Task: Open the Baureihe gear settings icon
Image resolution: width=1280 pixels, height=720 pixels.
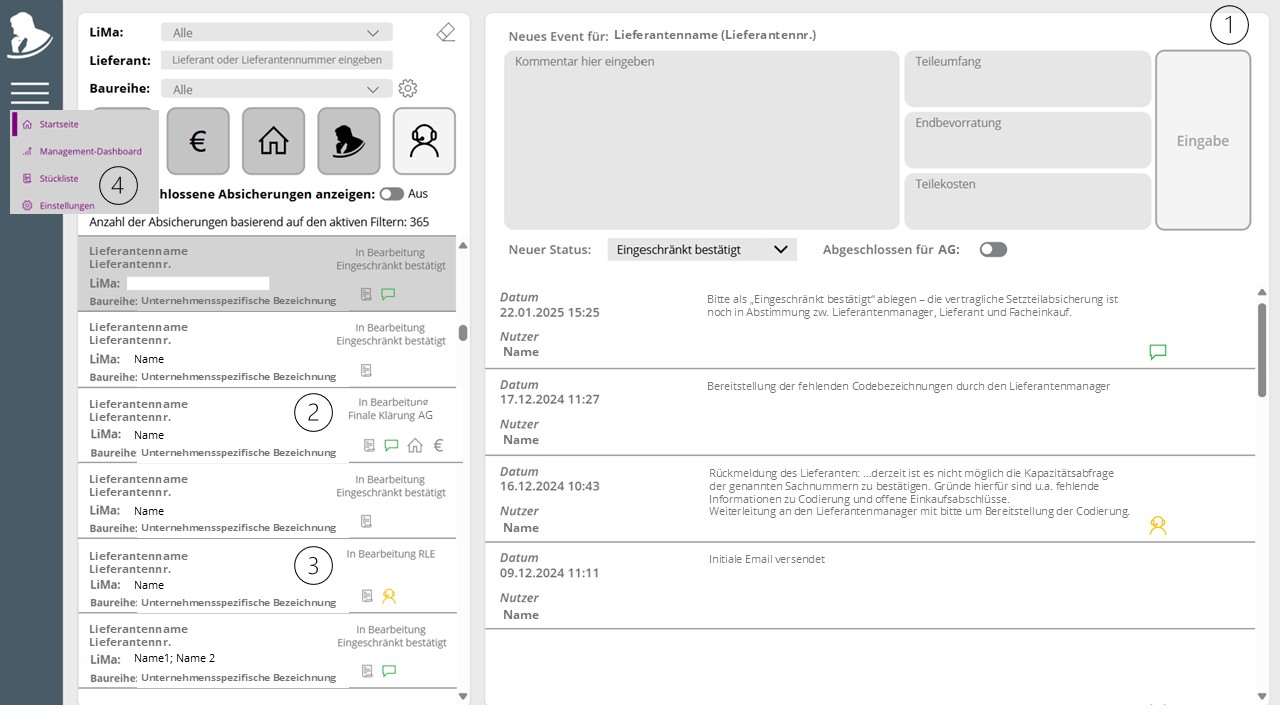Action: tap(407, 88)
